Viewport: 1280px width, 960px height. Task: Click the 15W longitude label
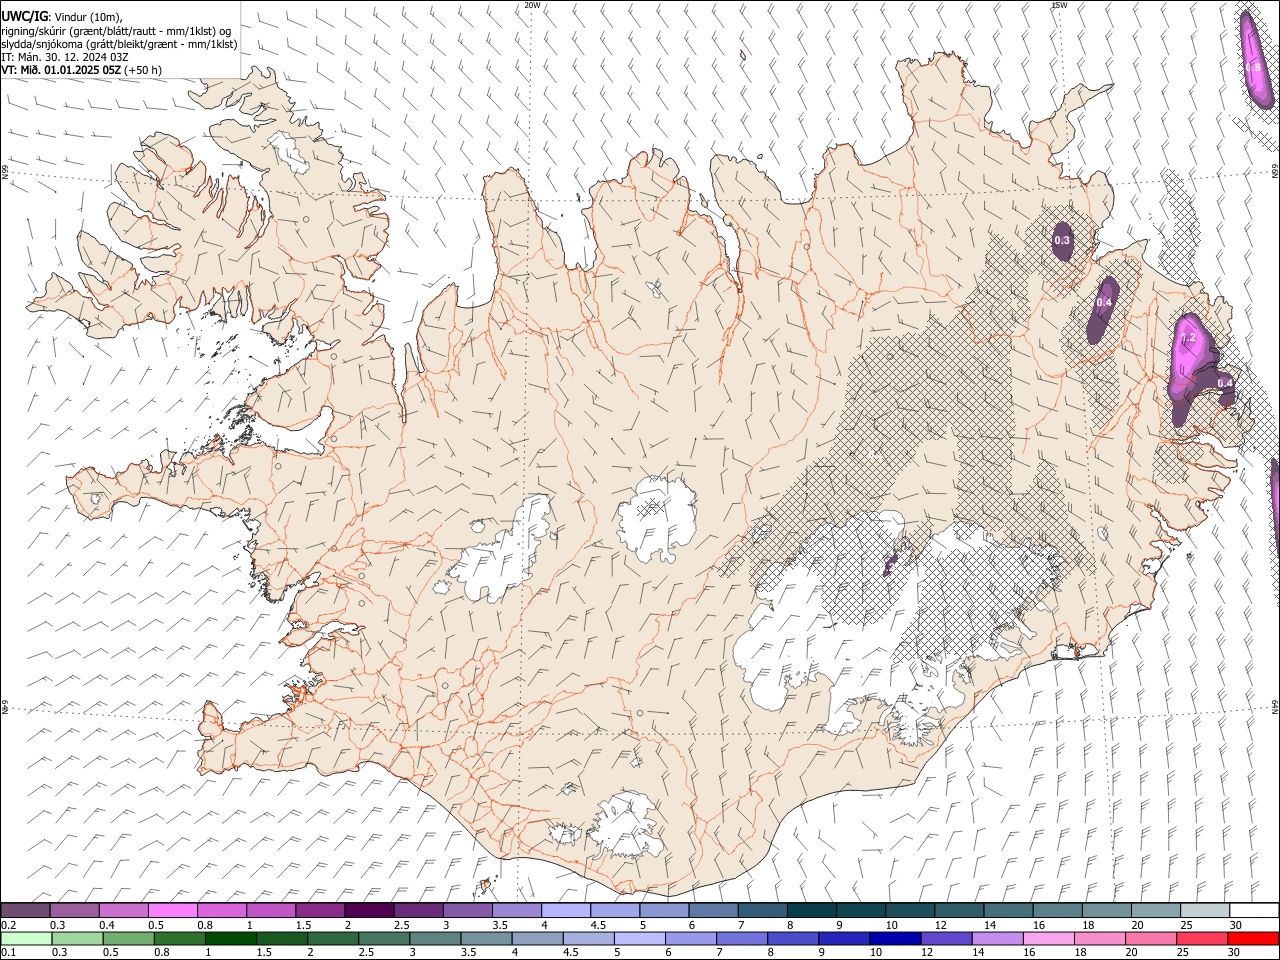[1059, 5]
